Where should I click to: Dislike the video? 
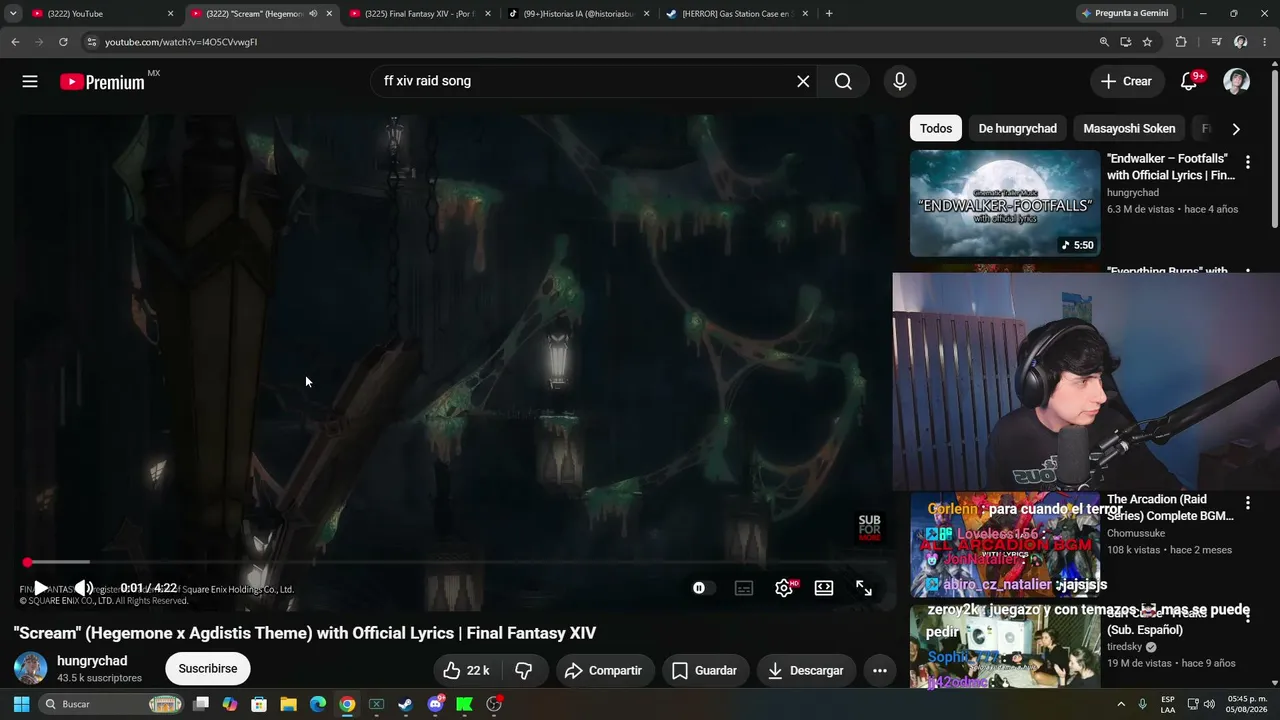[523, 670]
